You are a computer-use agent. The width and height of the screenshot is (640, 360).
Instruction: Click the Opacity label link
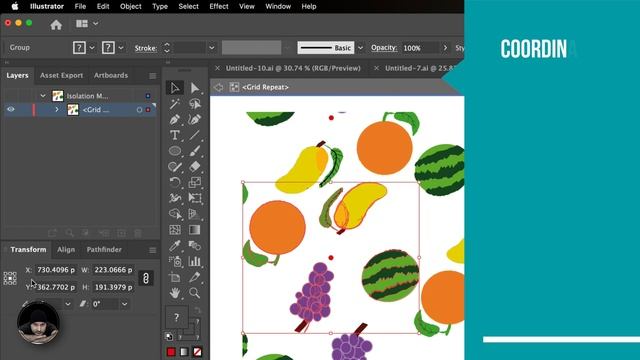tap(384, 48)
